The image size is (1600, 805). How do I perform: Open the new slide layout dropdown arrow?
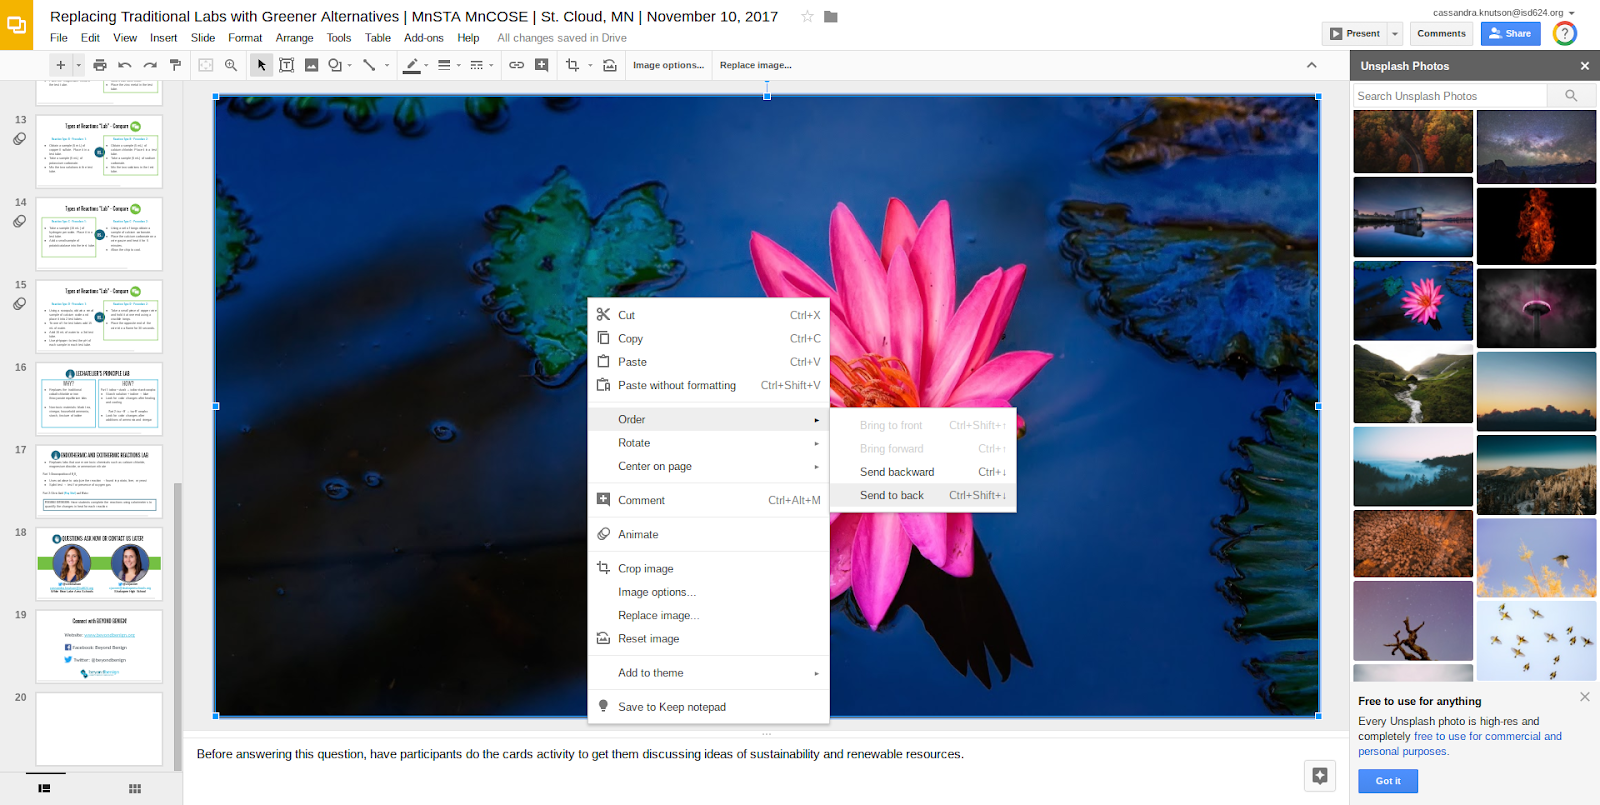(79, 65)
